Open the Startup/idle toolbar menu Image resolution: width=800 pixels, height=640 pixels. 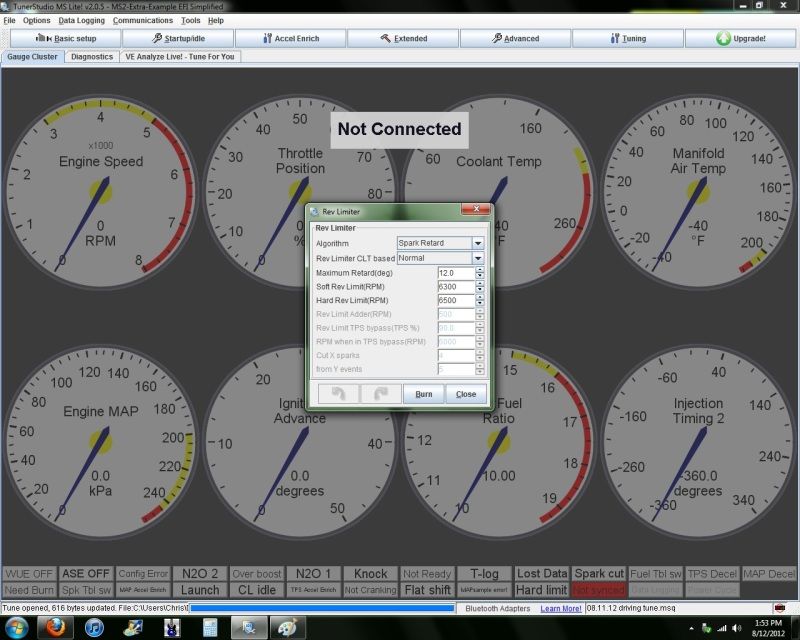(x=178, y=38)
